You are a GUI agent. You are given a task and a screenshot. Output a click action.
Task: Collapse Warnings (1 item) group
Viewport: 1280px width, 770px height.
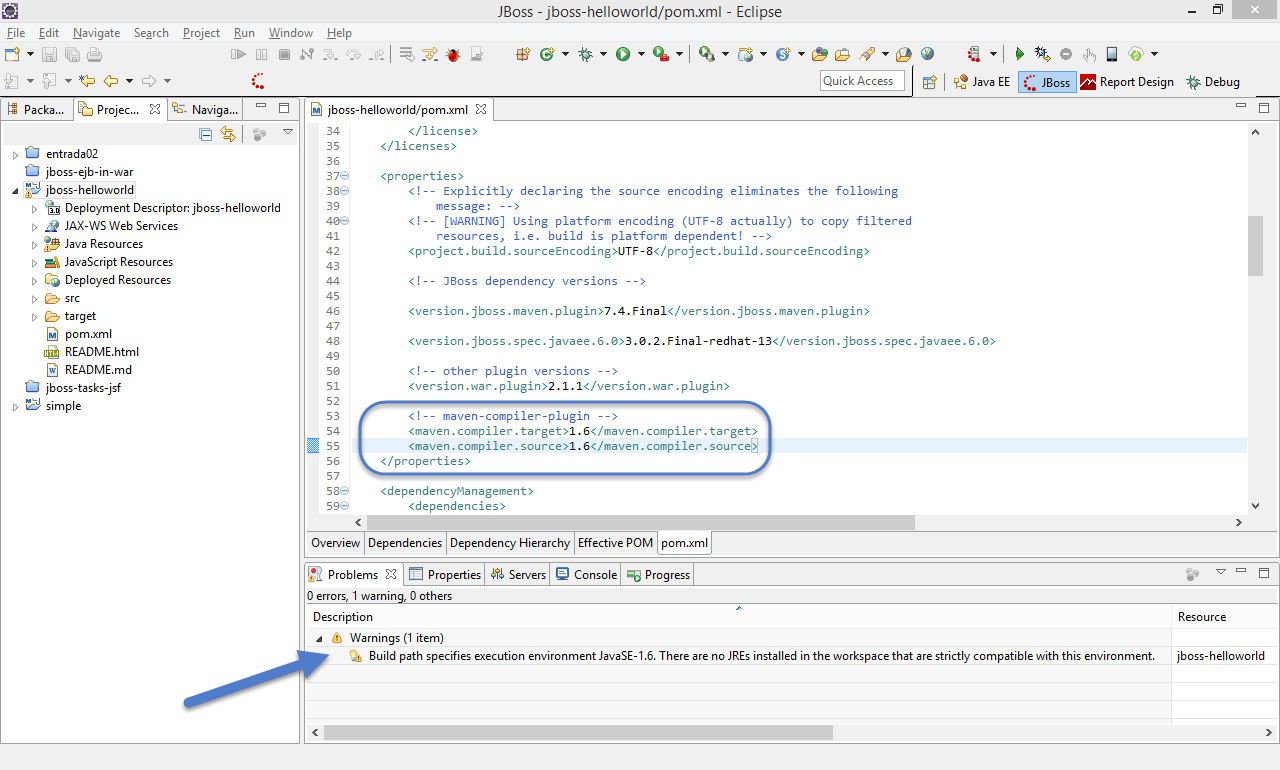(319, 638)
